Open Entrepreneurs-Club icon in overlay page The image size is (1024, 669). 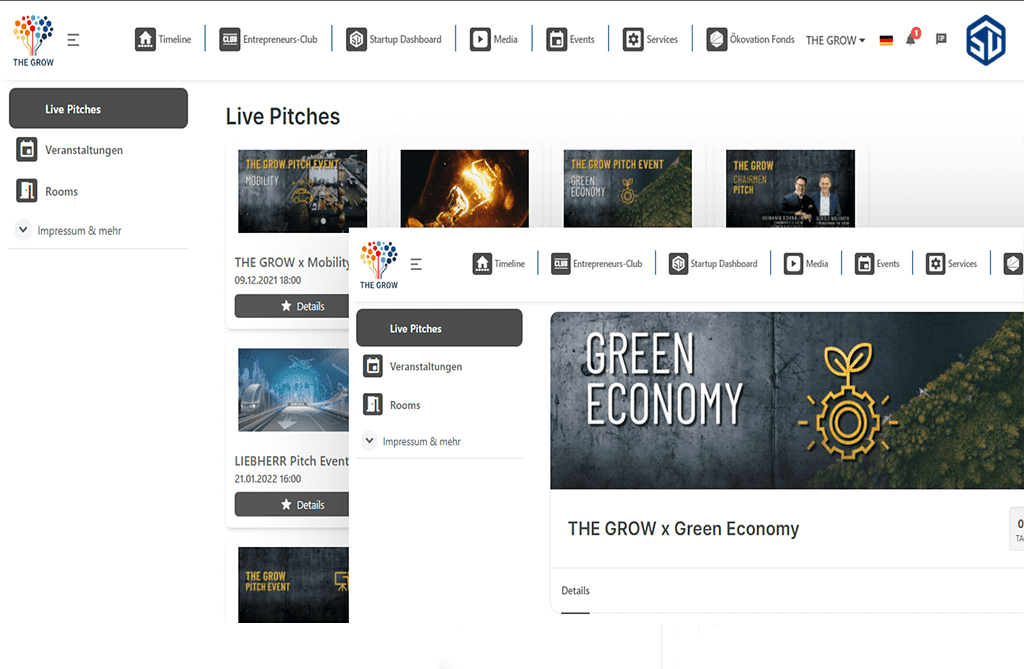(561, 263)
